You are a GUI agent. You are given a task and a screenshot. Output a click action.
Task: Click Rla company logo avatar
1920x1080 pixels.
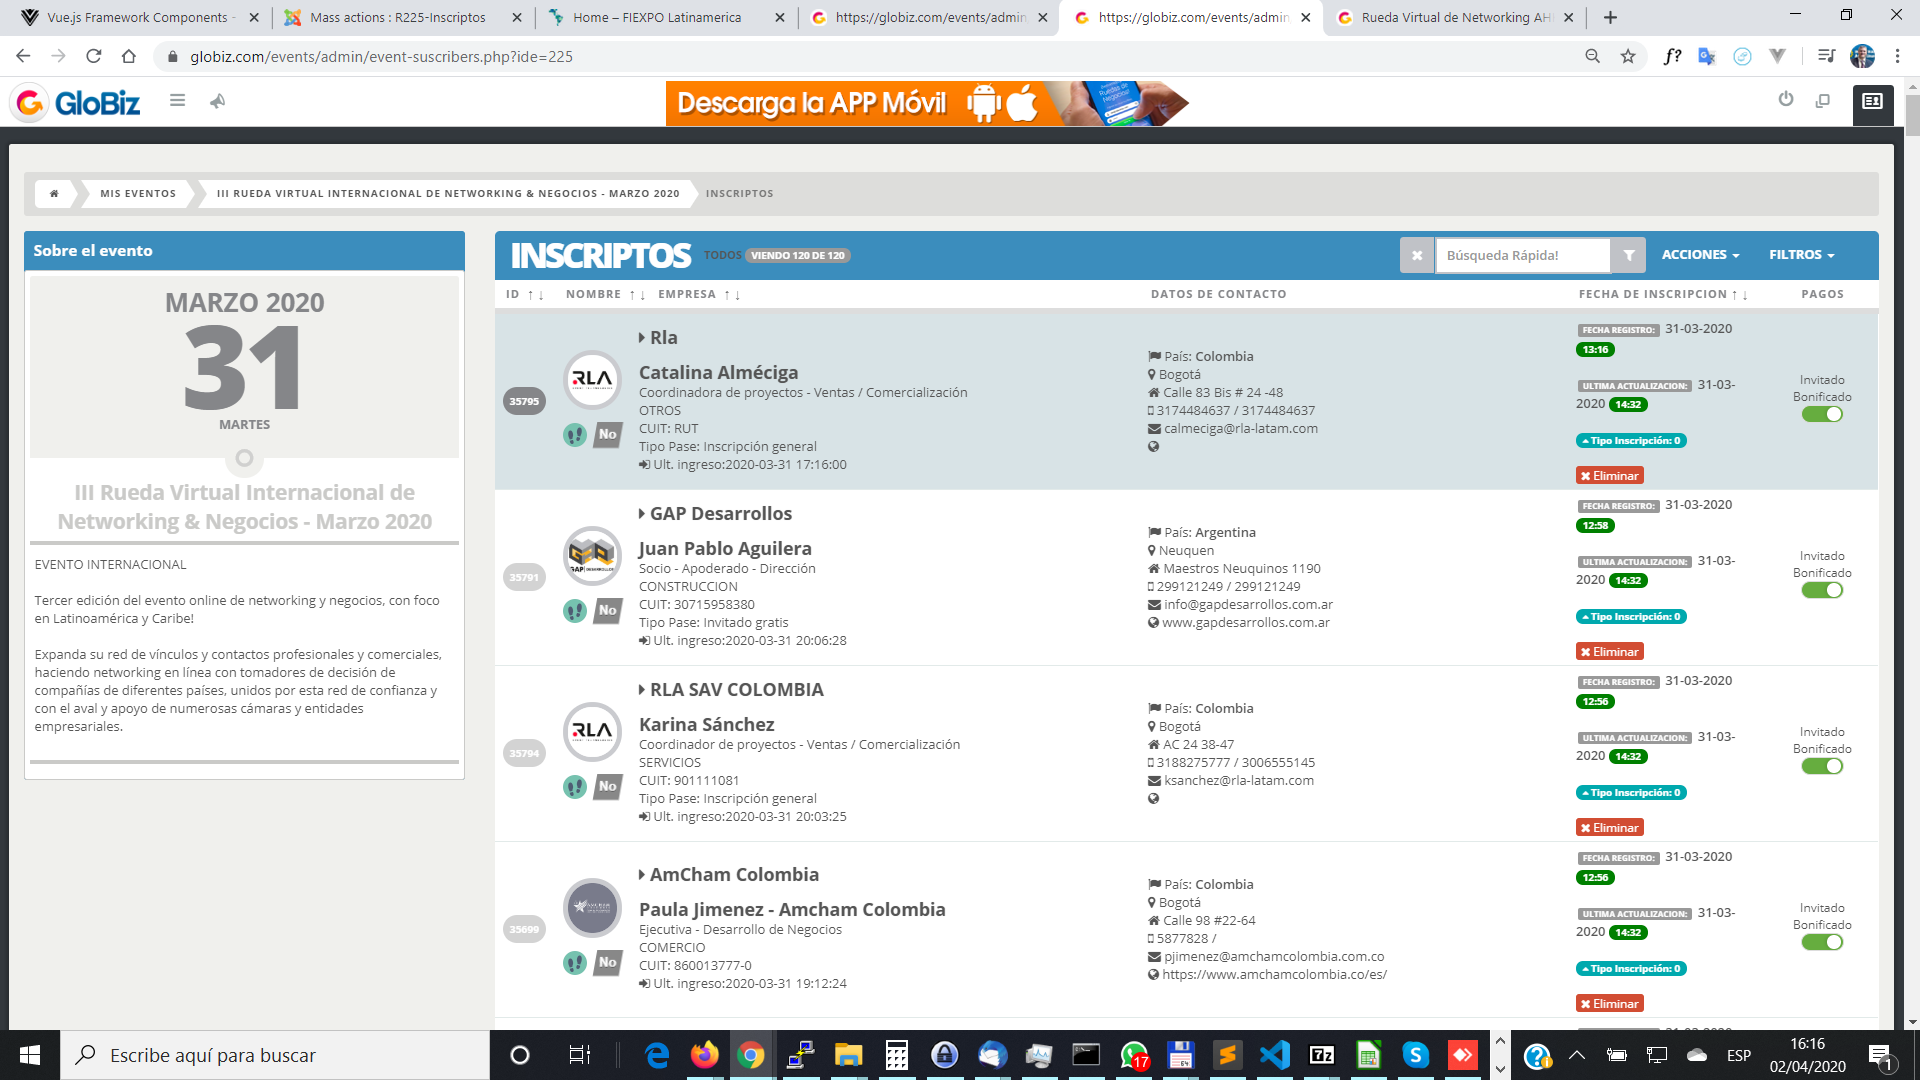pos(592,379)
